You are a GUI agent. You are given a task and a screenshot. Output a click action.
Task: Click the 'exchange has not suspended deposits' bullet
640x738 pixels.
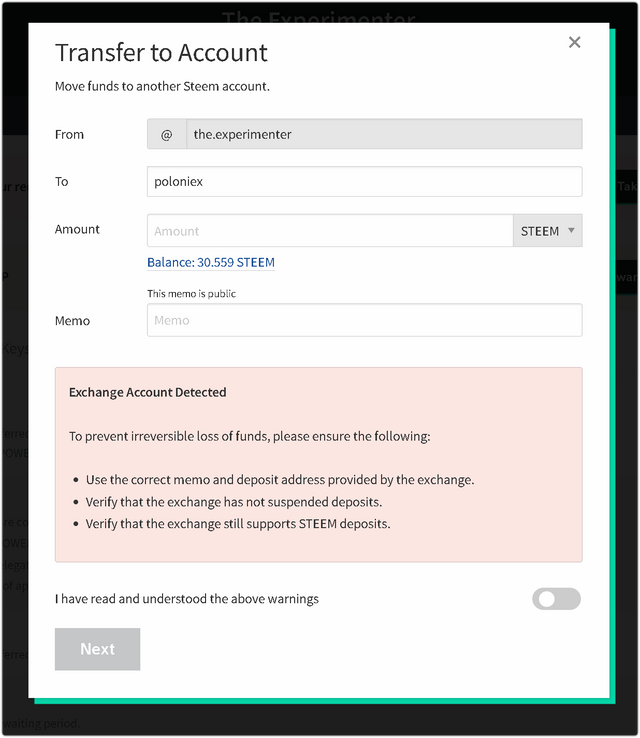(x=234, y=502)
